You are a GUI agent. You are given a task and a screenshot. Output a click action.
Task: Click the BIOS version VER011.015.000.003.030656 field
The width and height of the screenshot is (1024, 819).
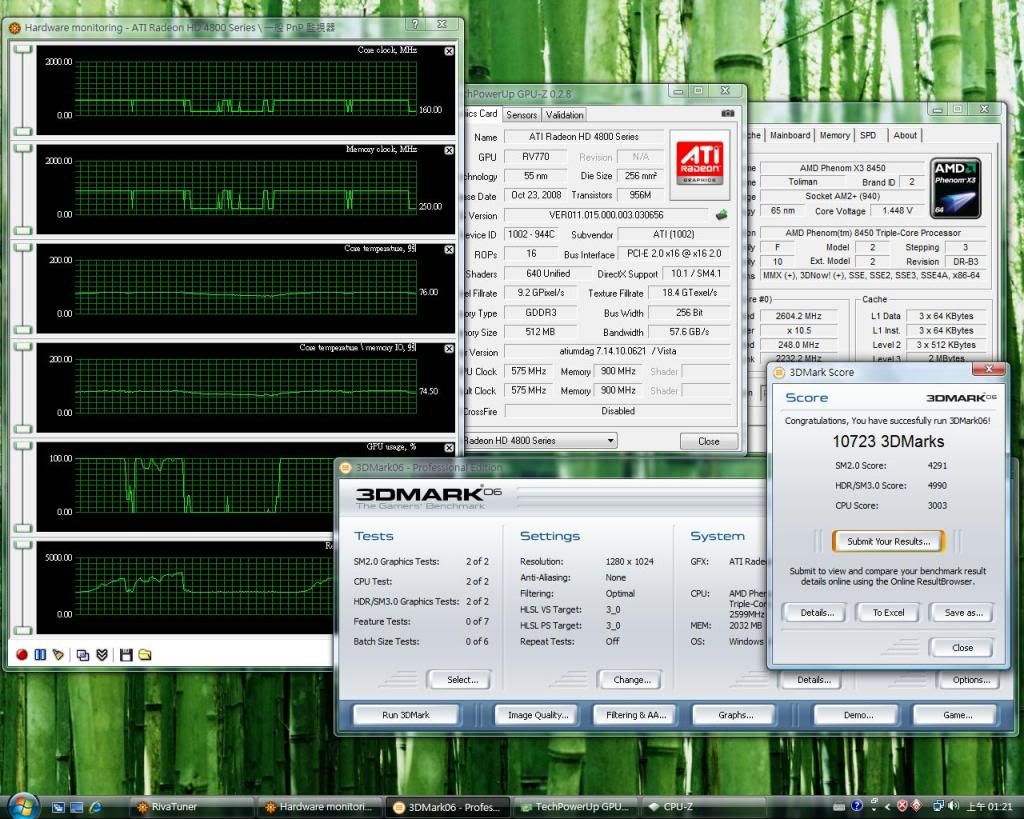tap(606, 215)
